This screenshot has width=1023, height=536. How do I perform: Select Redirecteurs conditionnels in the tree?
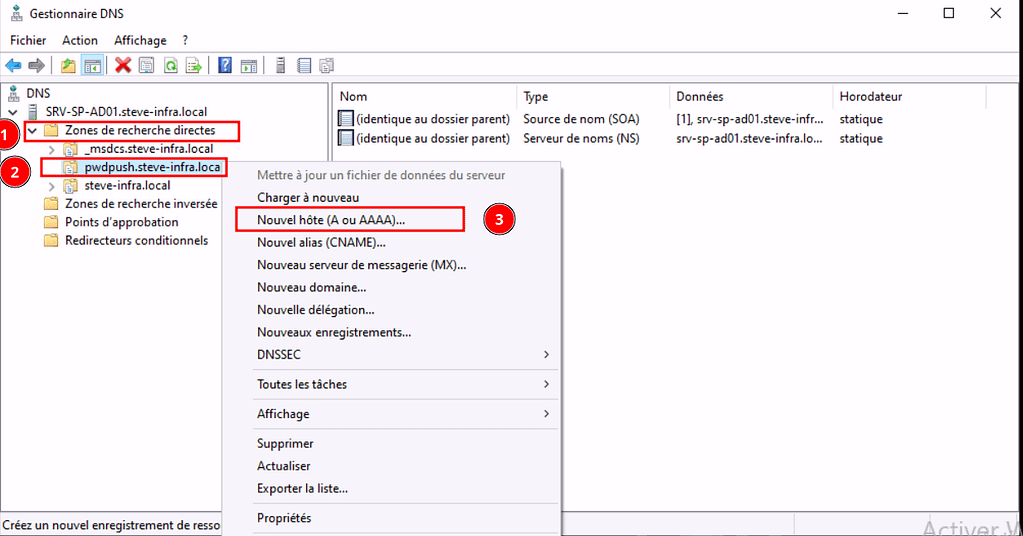pos(136,240)
